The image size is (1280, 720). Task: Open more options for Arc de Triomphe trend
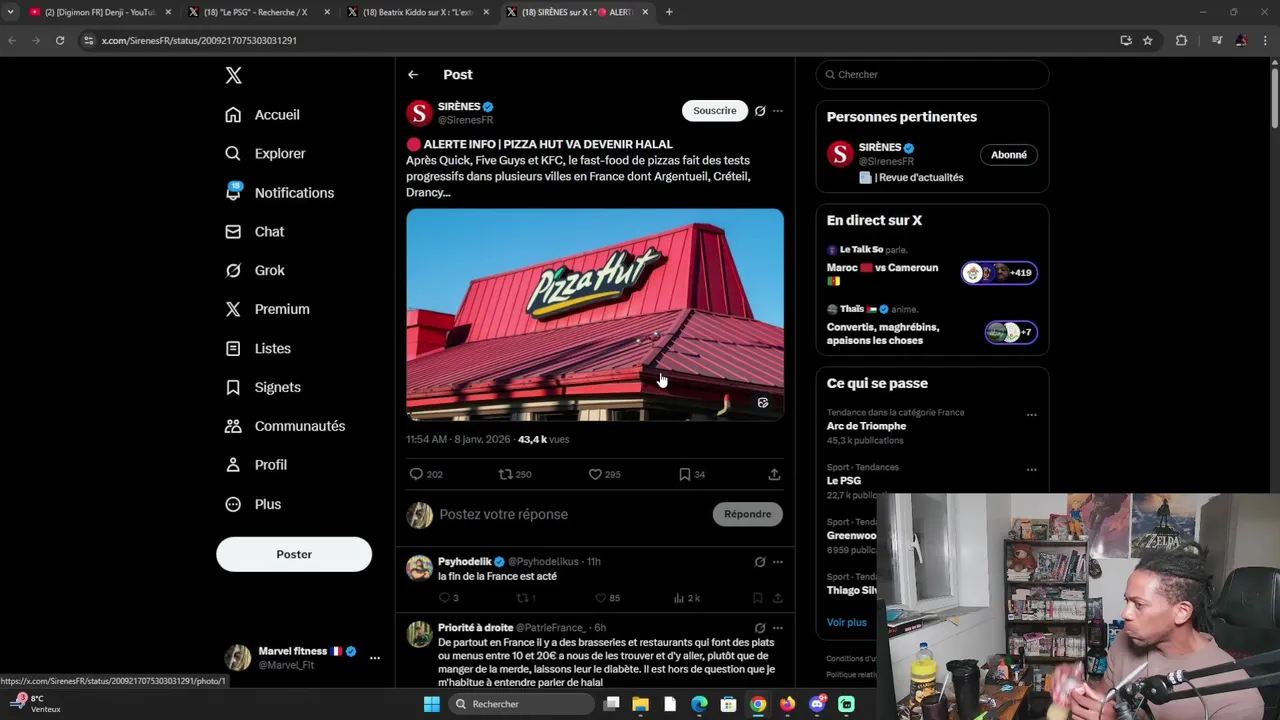pyautogui.click(x=1031, y=415)
